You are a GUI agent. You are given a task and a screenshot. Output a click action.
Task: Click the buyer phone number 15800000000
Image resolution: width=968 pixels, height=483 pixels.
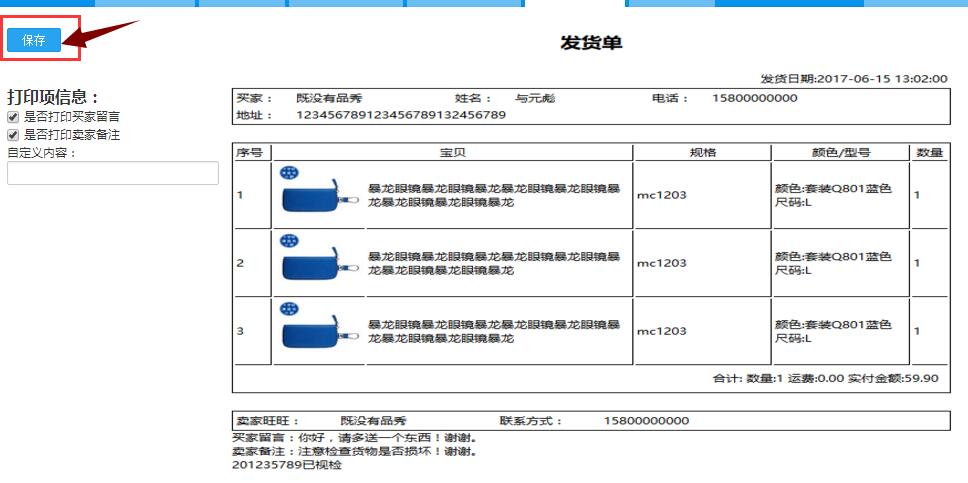754,98
